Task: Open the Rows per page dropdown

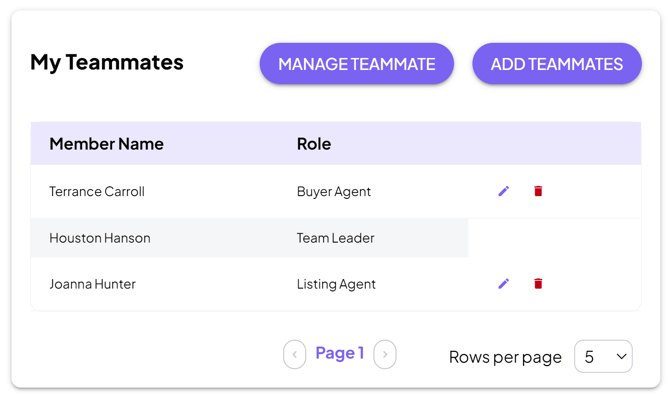Action: [603, 356]
